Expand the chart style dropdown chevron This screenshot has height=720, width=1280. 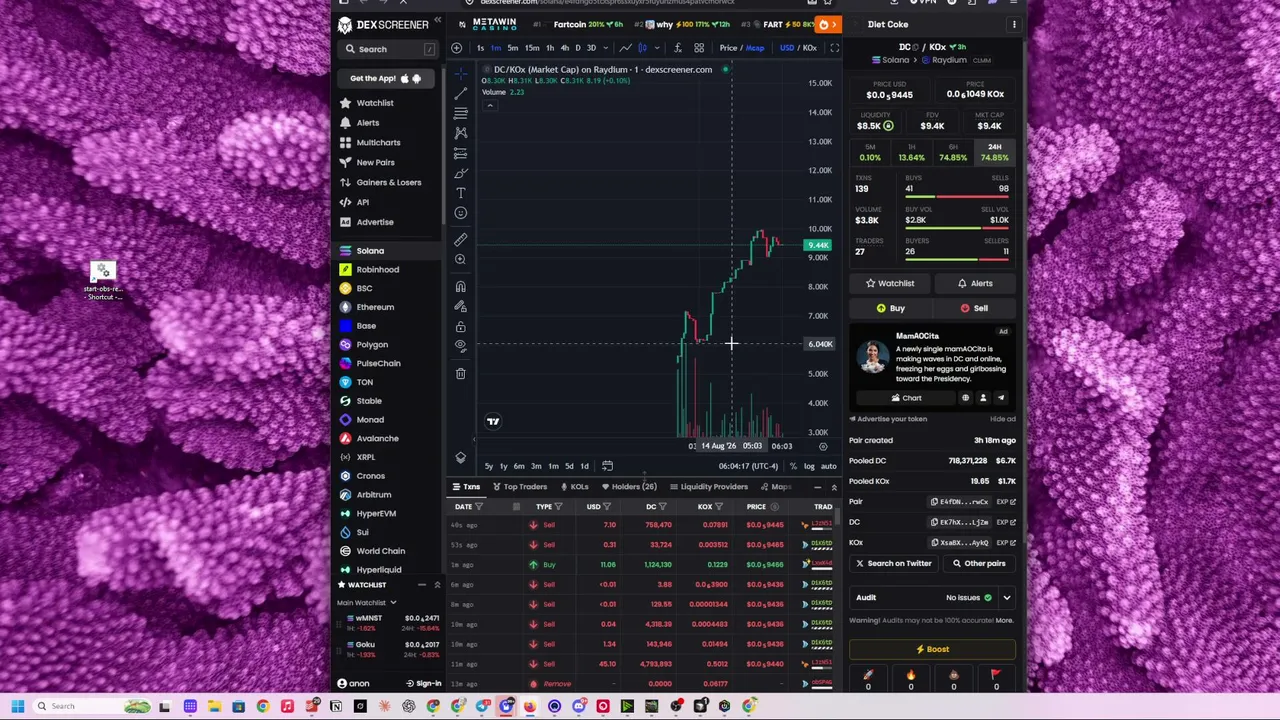tap(656, 48)
